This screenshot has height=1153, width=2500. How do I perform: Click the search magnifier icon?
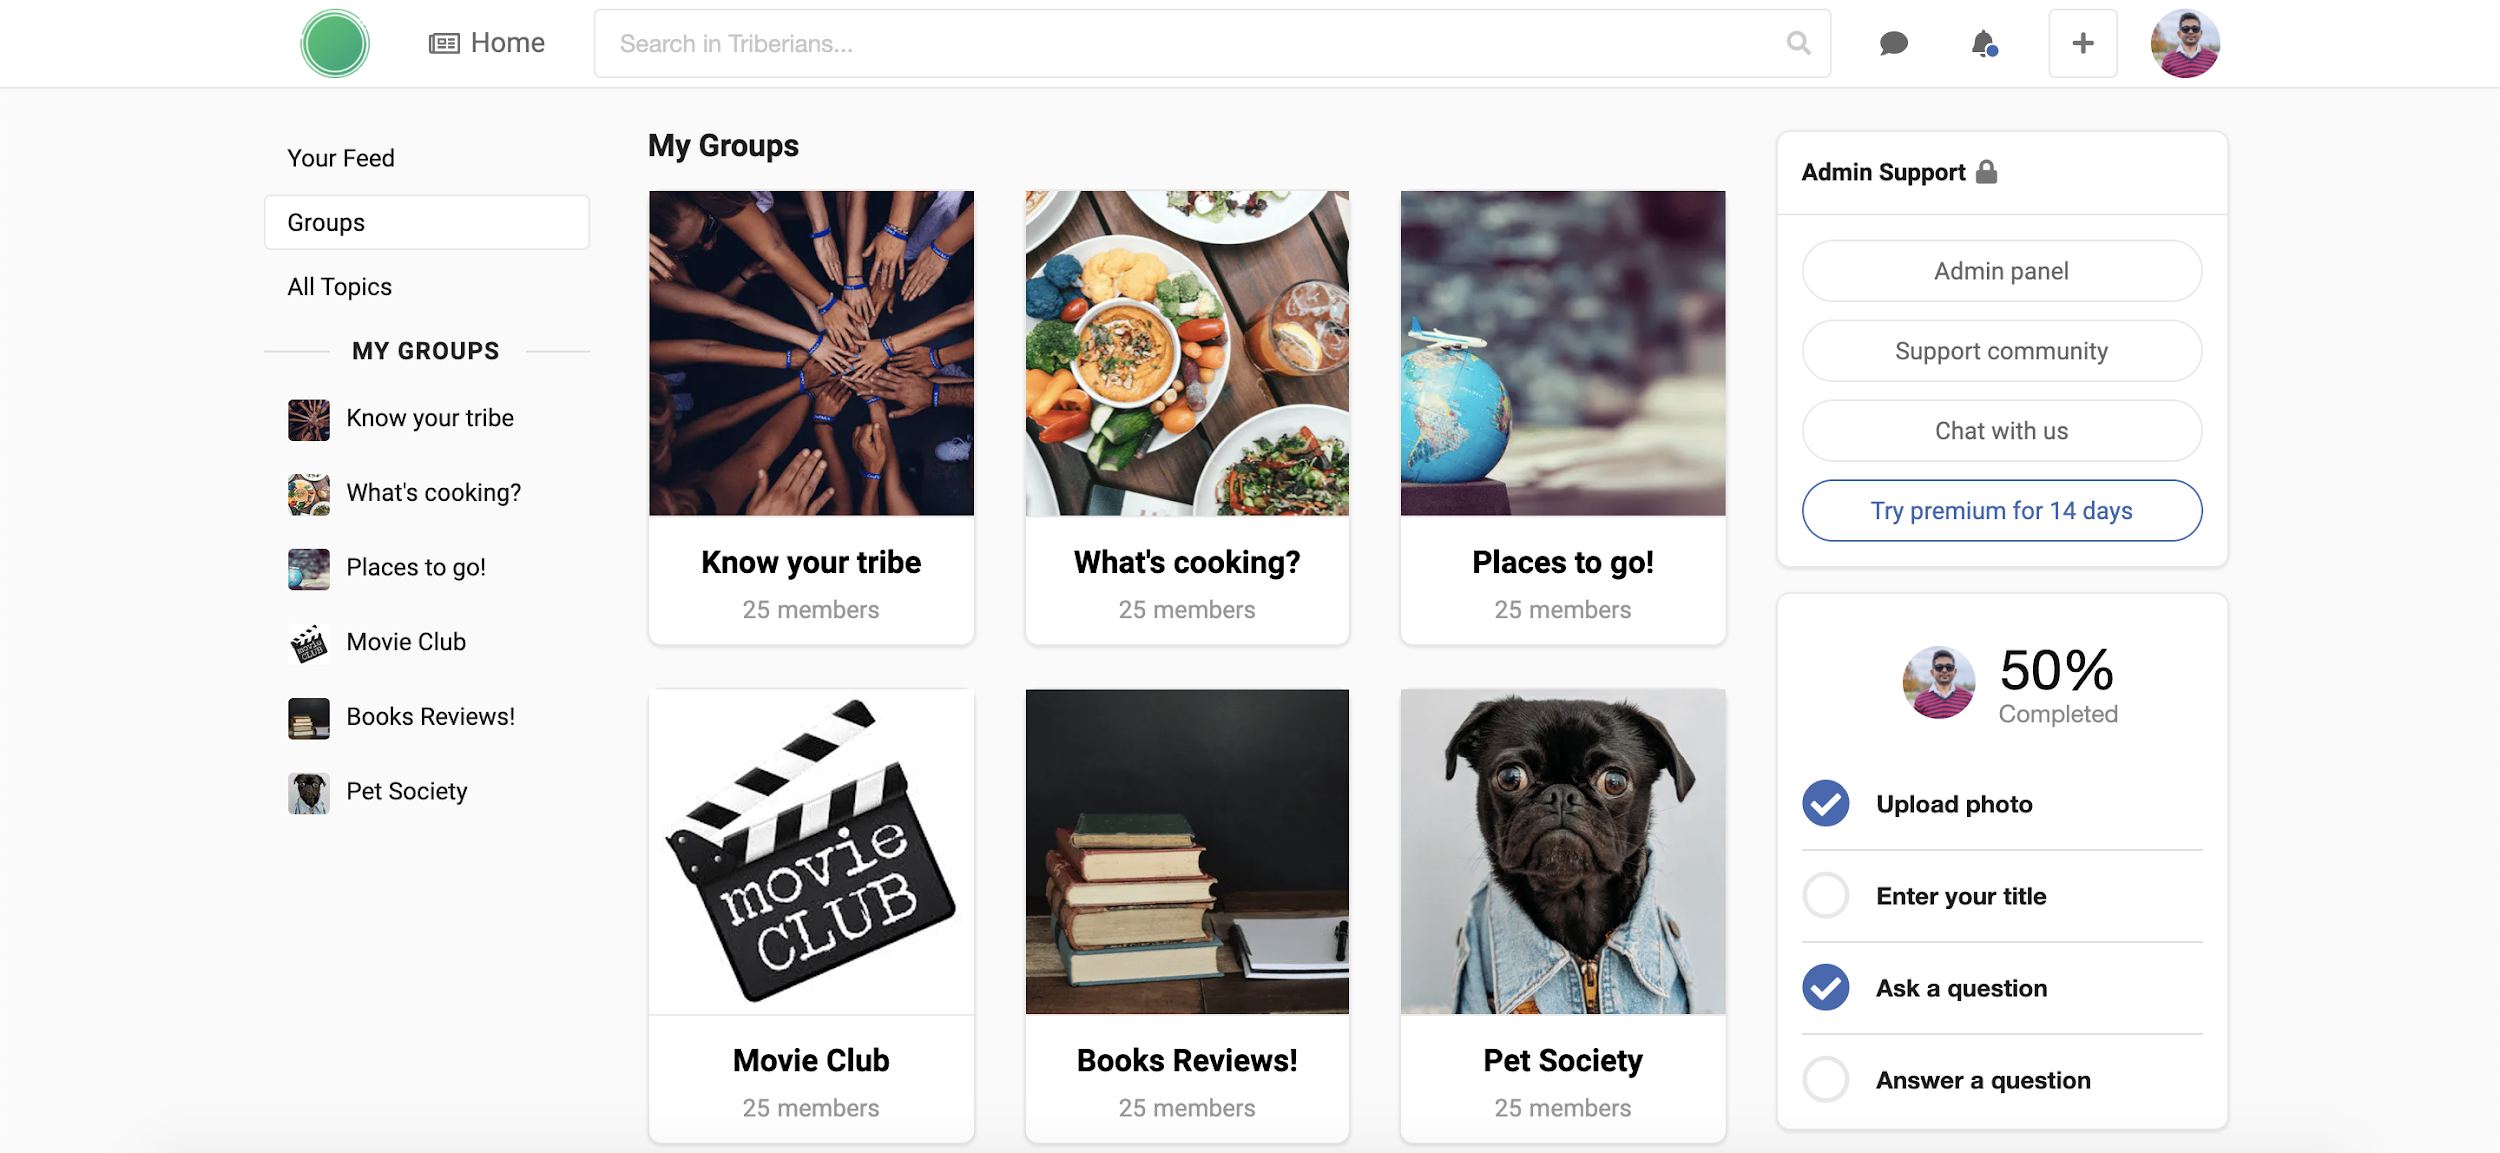click(1798, 44)
